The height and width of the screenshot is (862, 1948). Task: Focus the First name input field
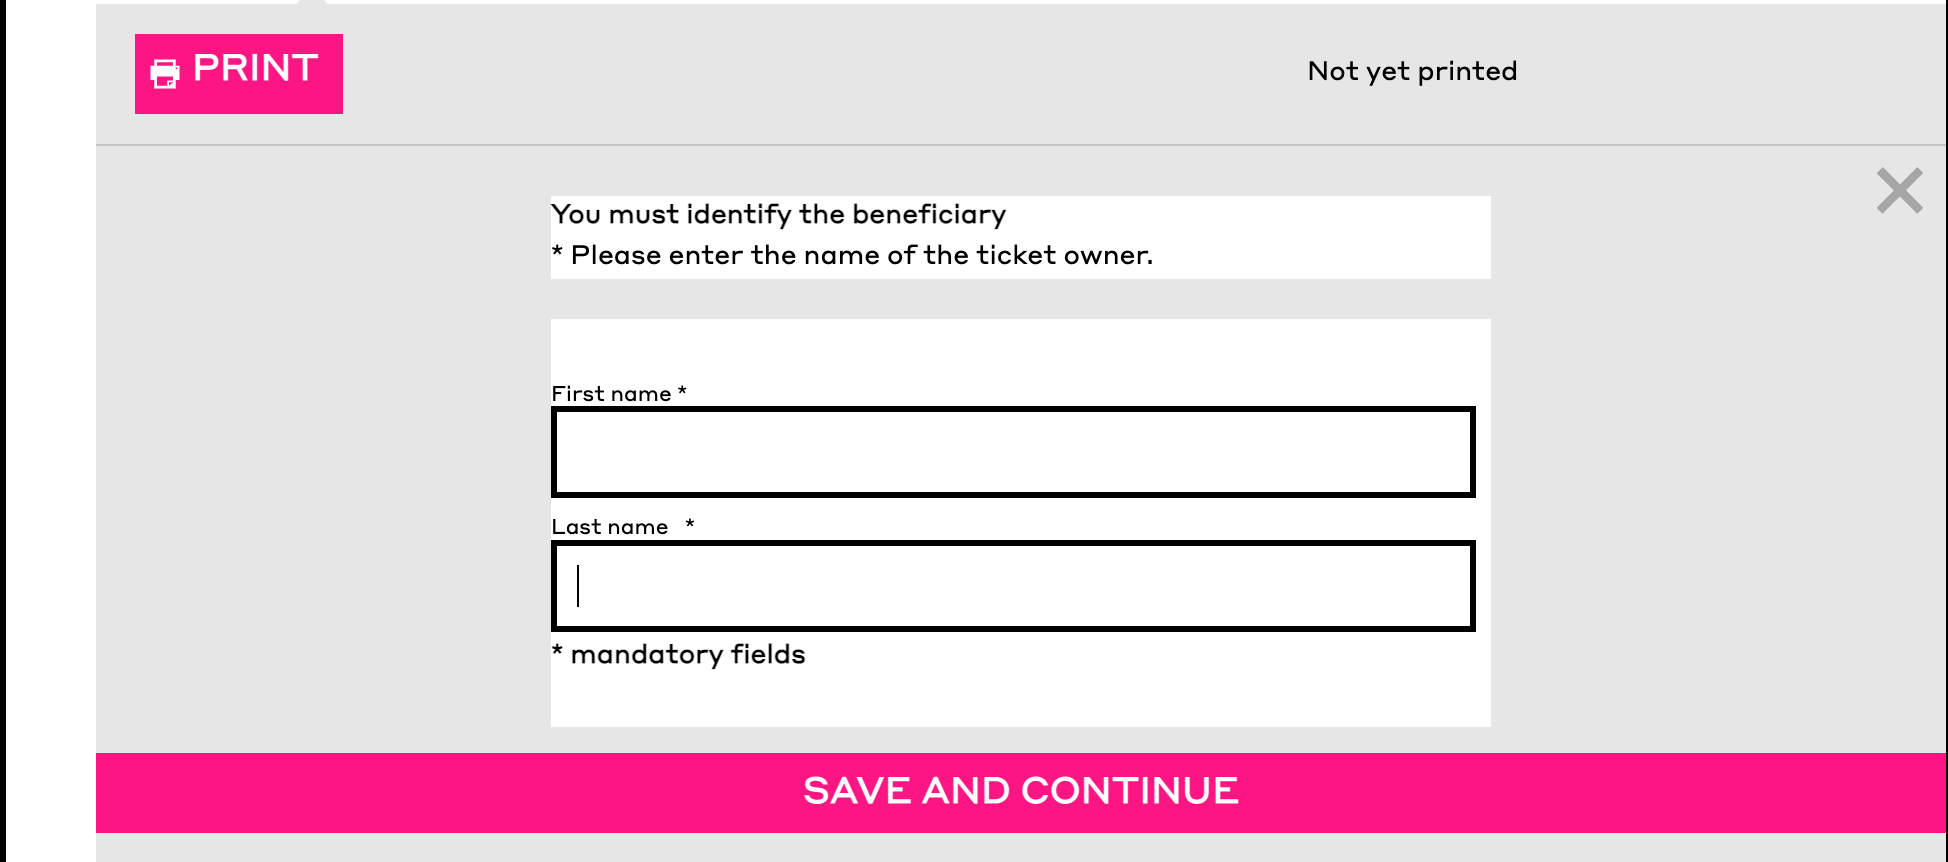point(1013,452)
